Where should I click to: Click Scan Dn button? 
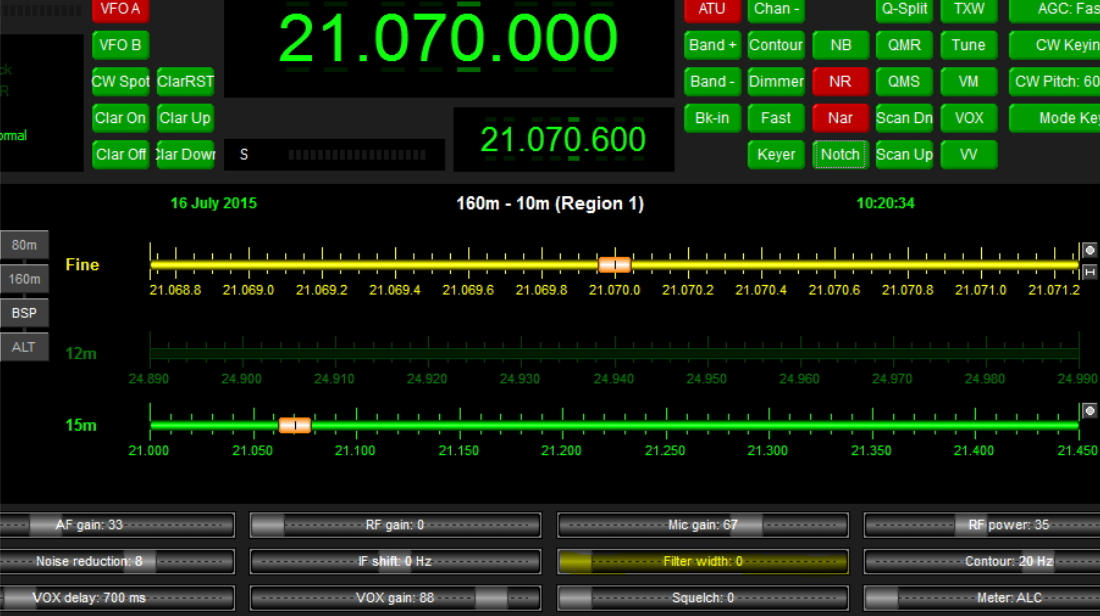pyautogui.click(x=904, y=119)
